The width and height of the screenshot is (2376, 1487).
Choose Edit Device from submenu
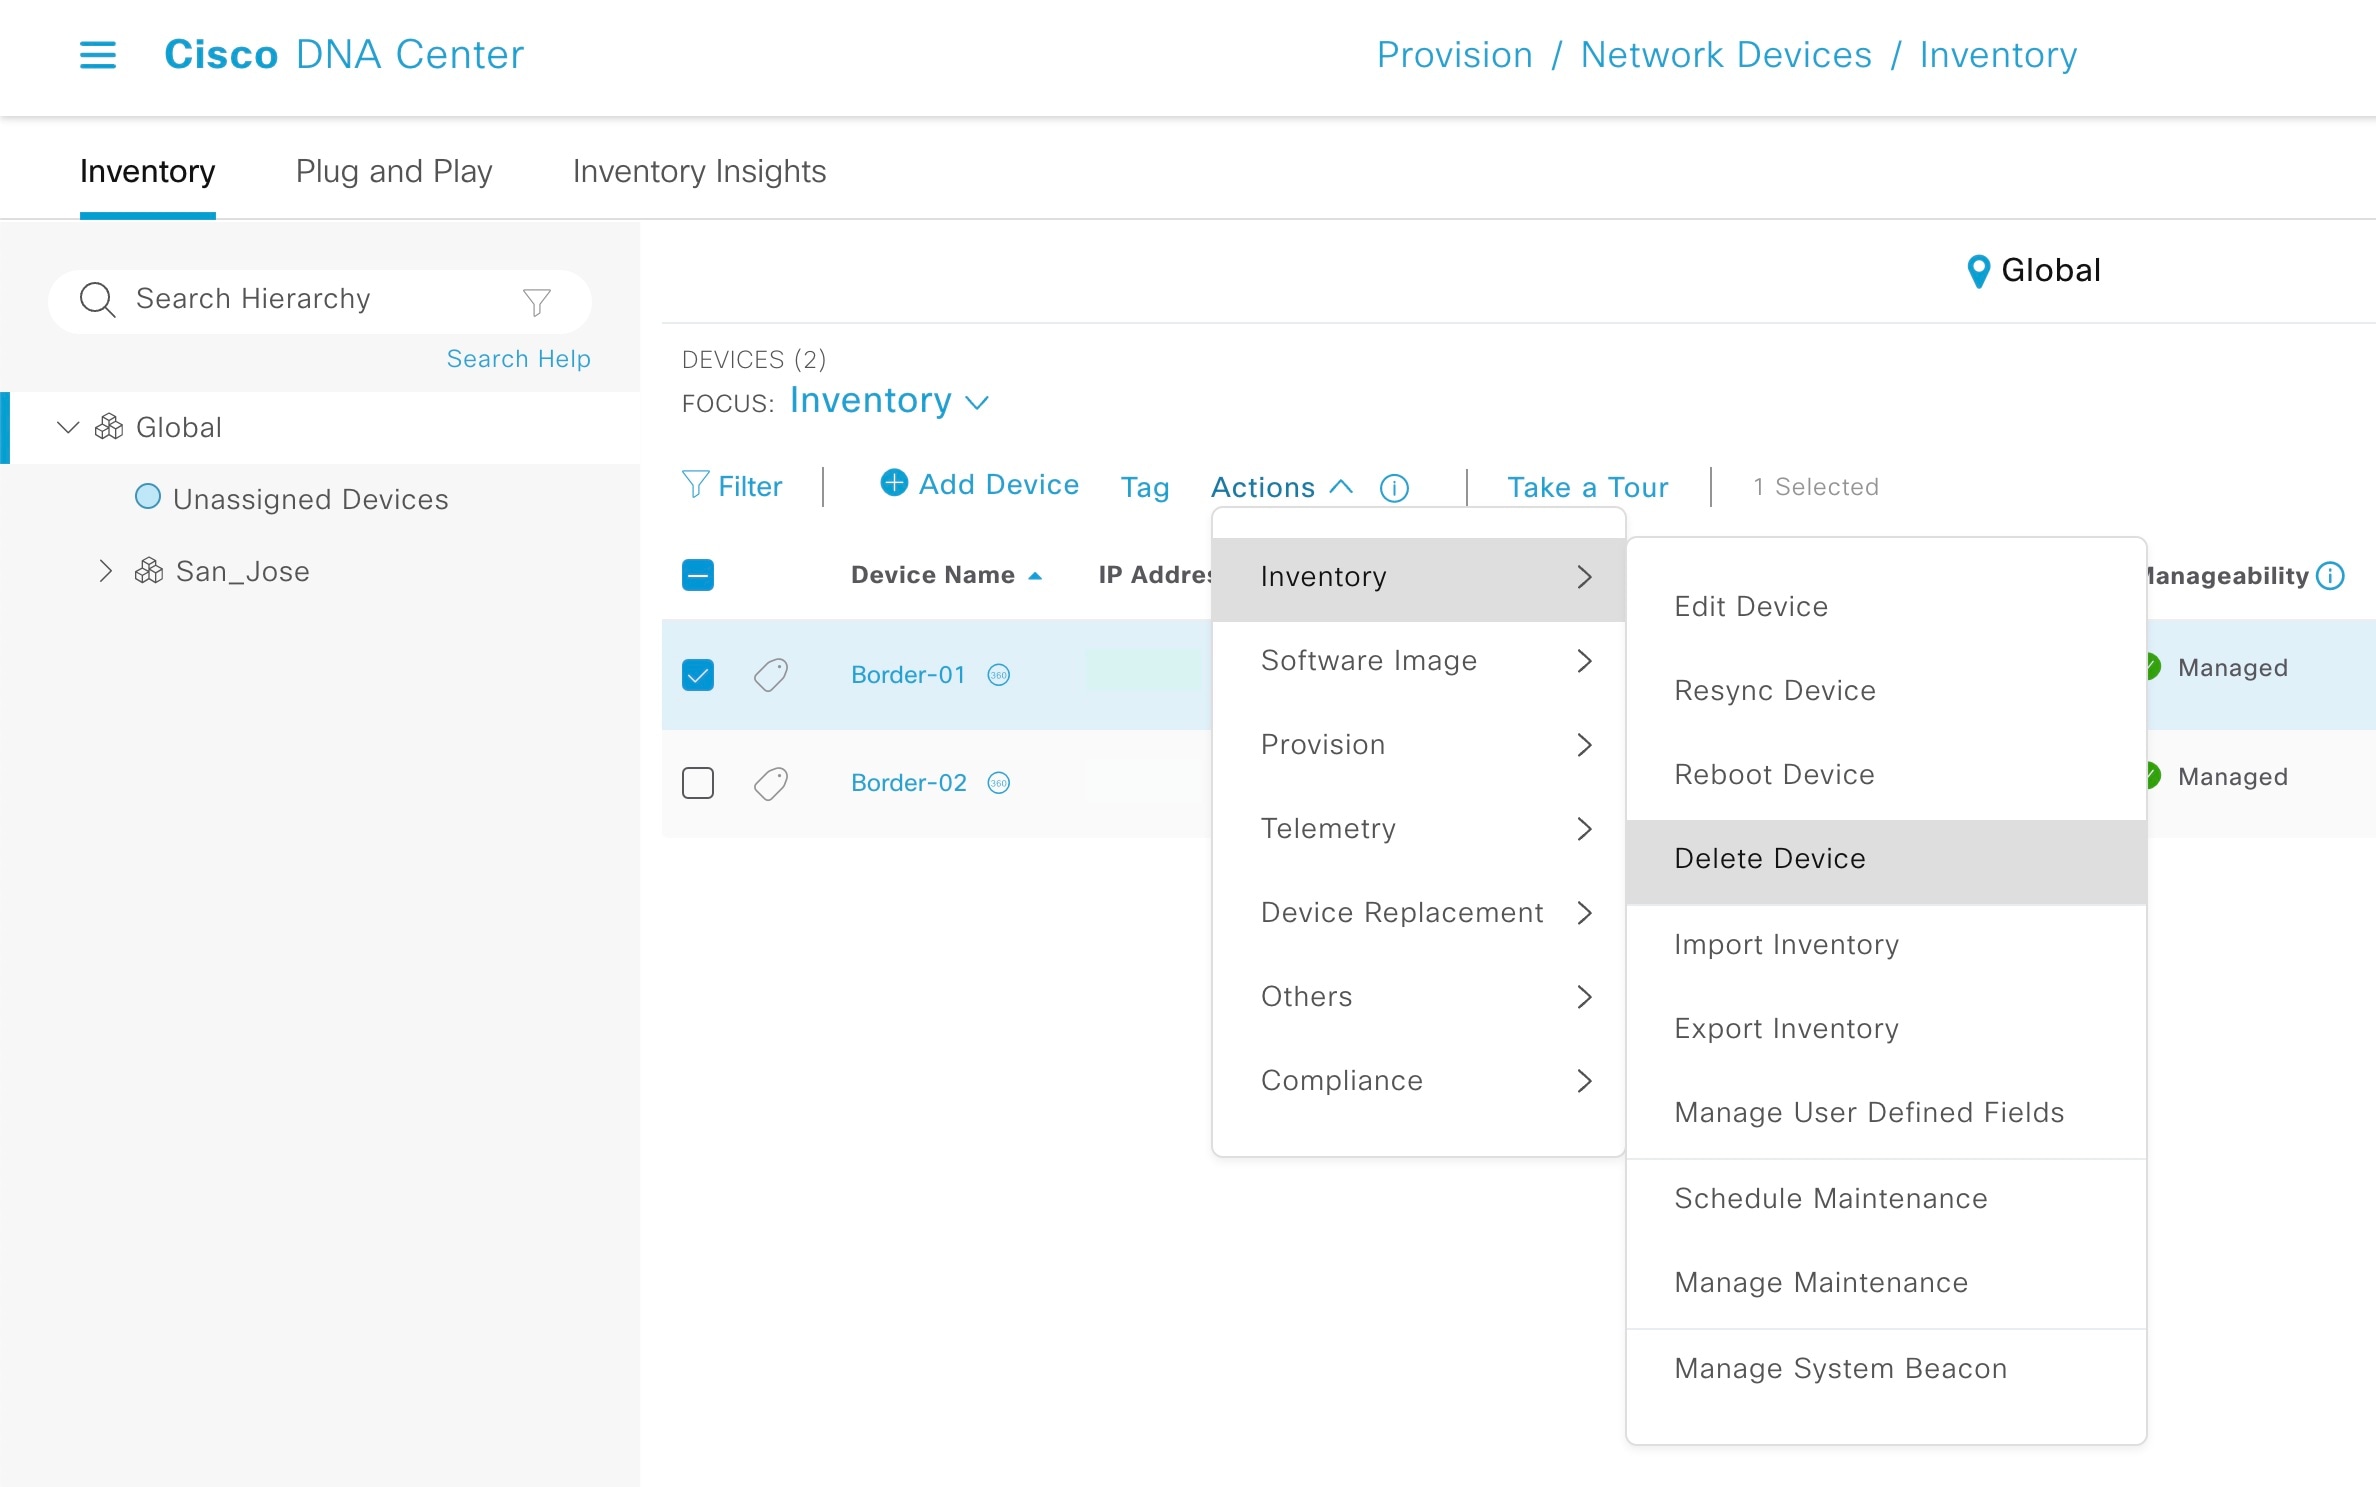(1886, 607)
